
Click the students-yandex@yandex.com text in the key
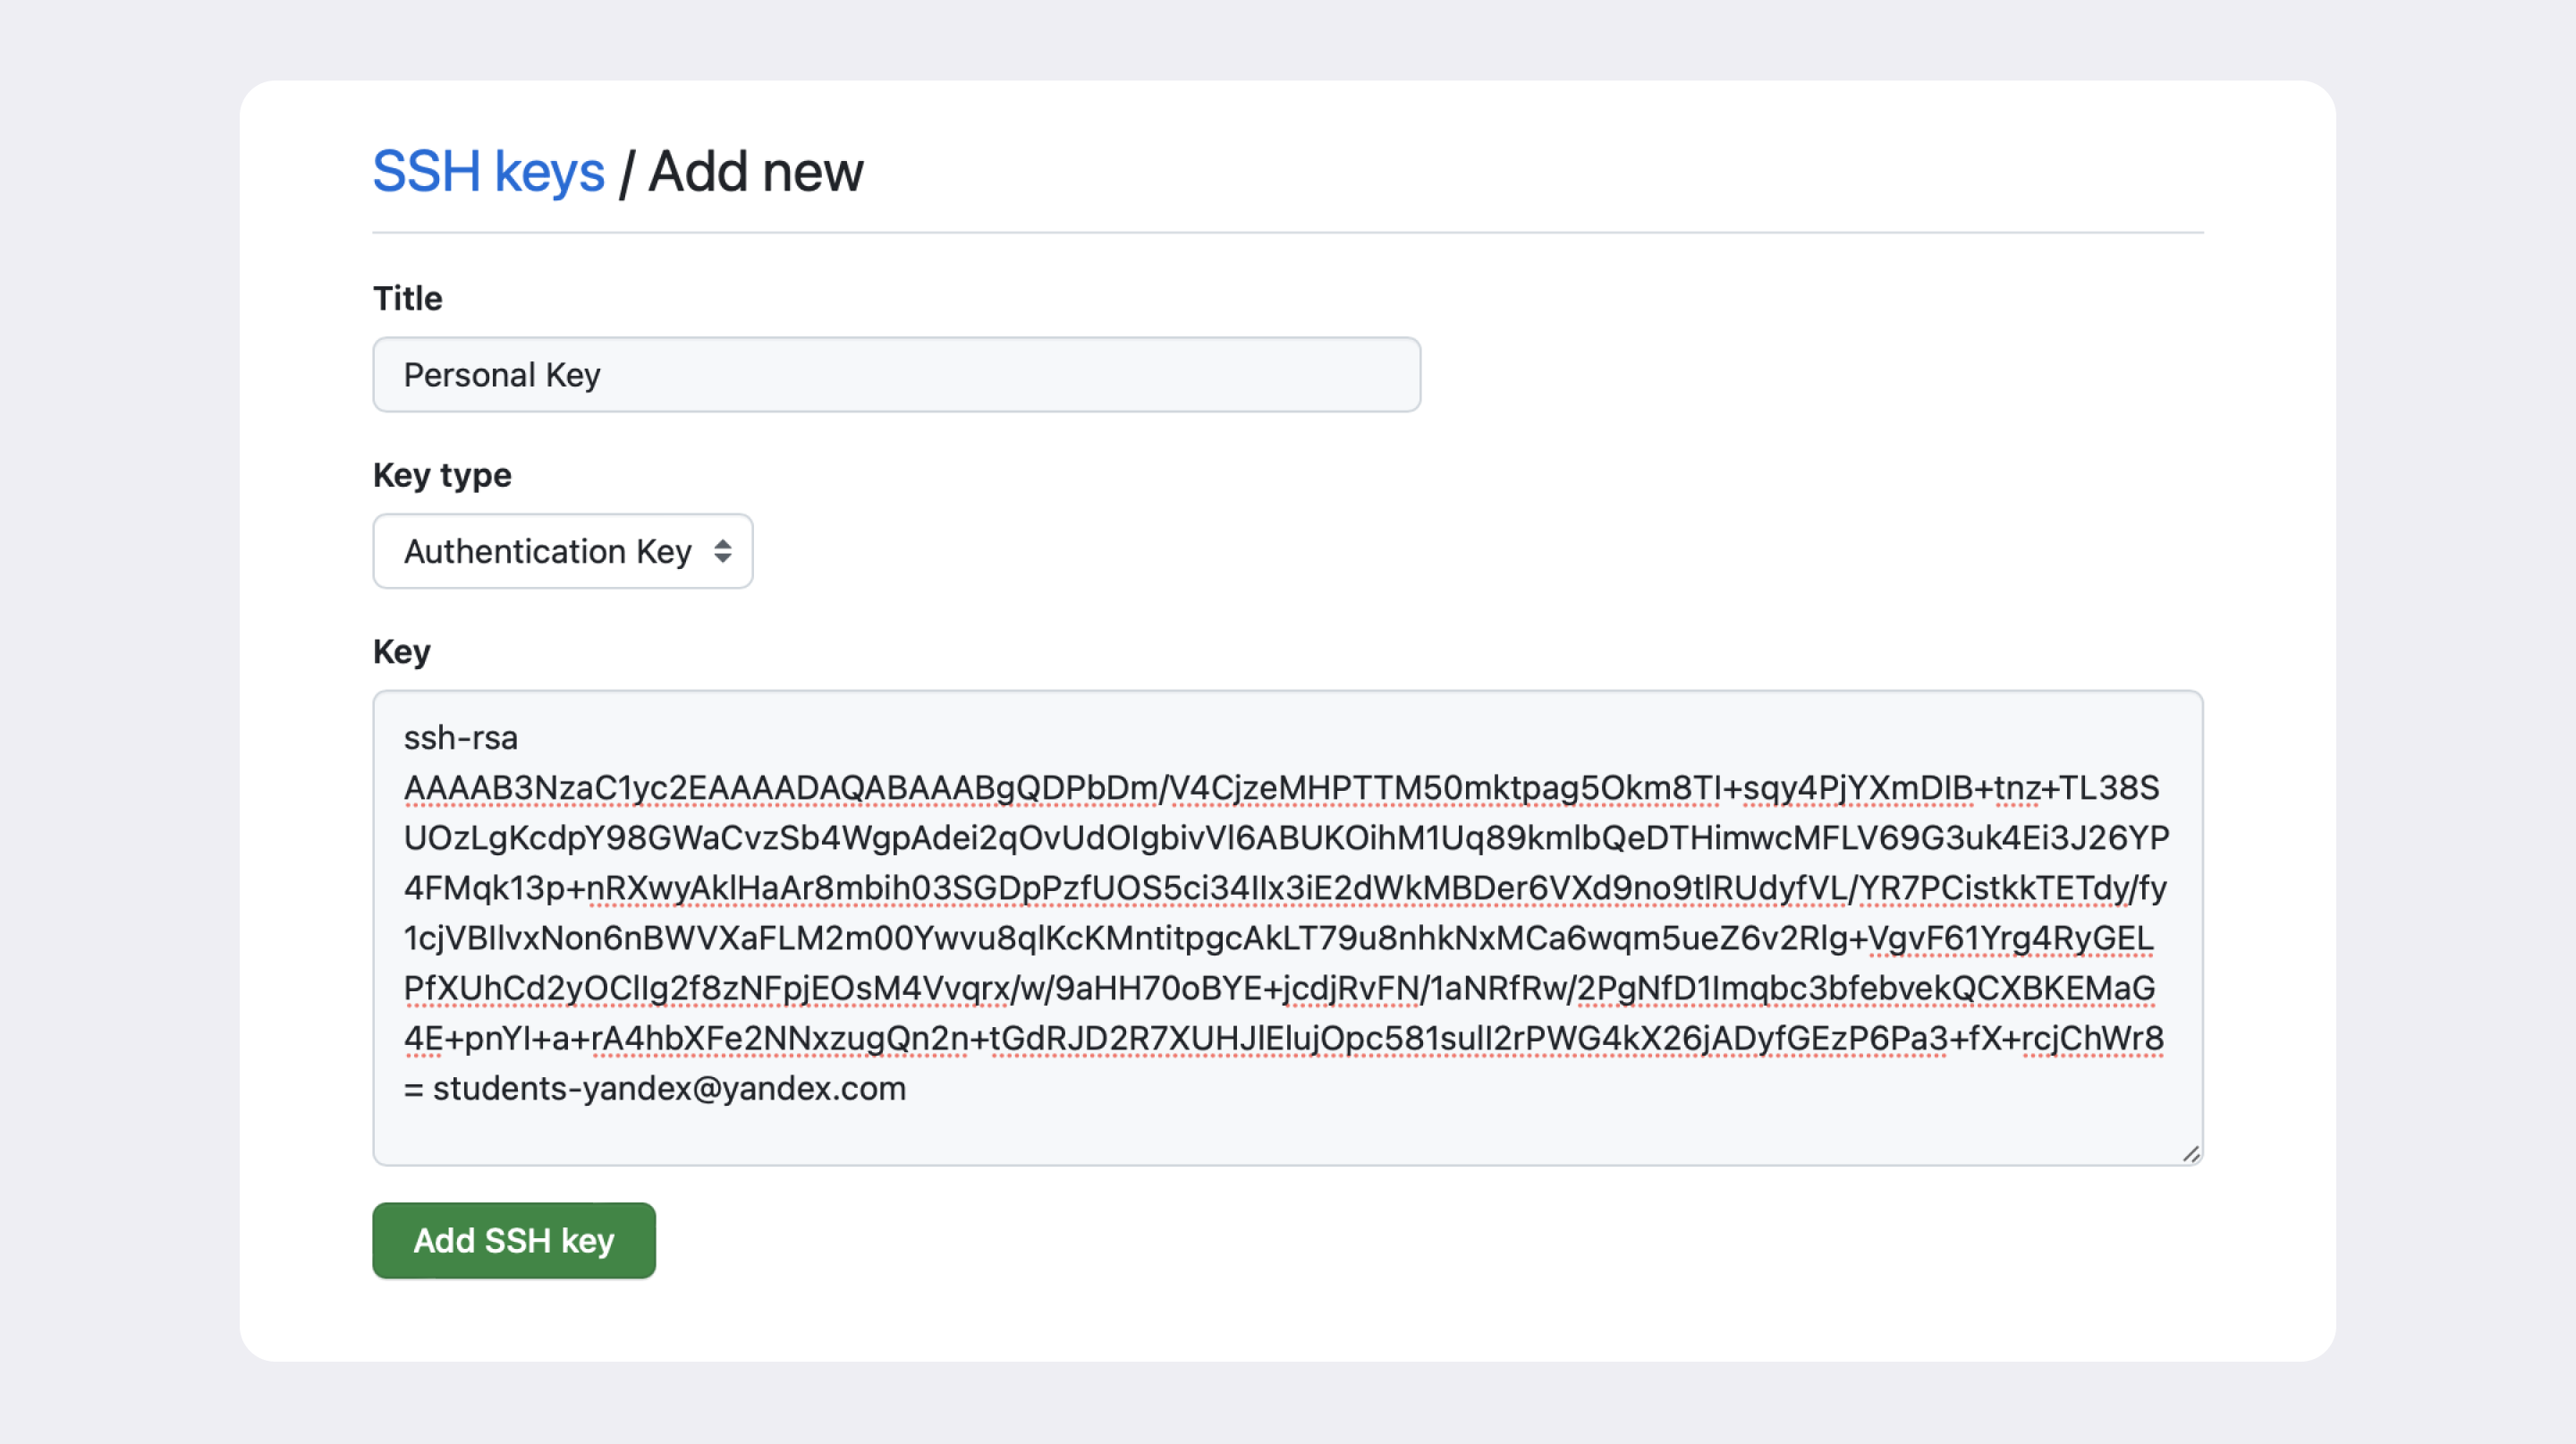click(x=669, y=1088)
